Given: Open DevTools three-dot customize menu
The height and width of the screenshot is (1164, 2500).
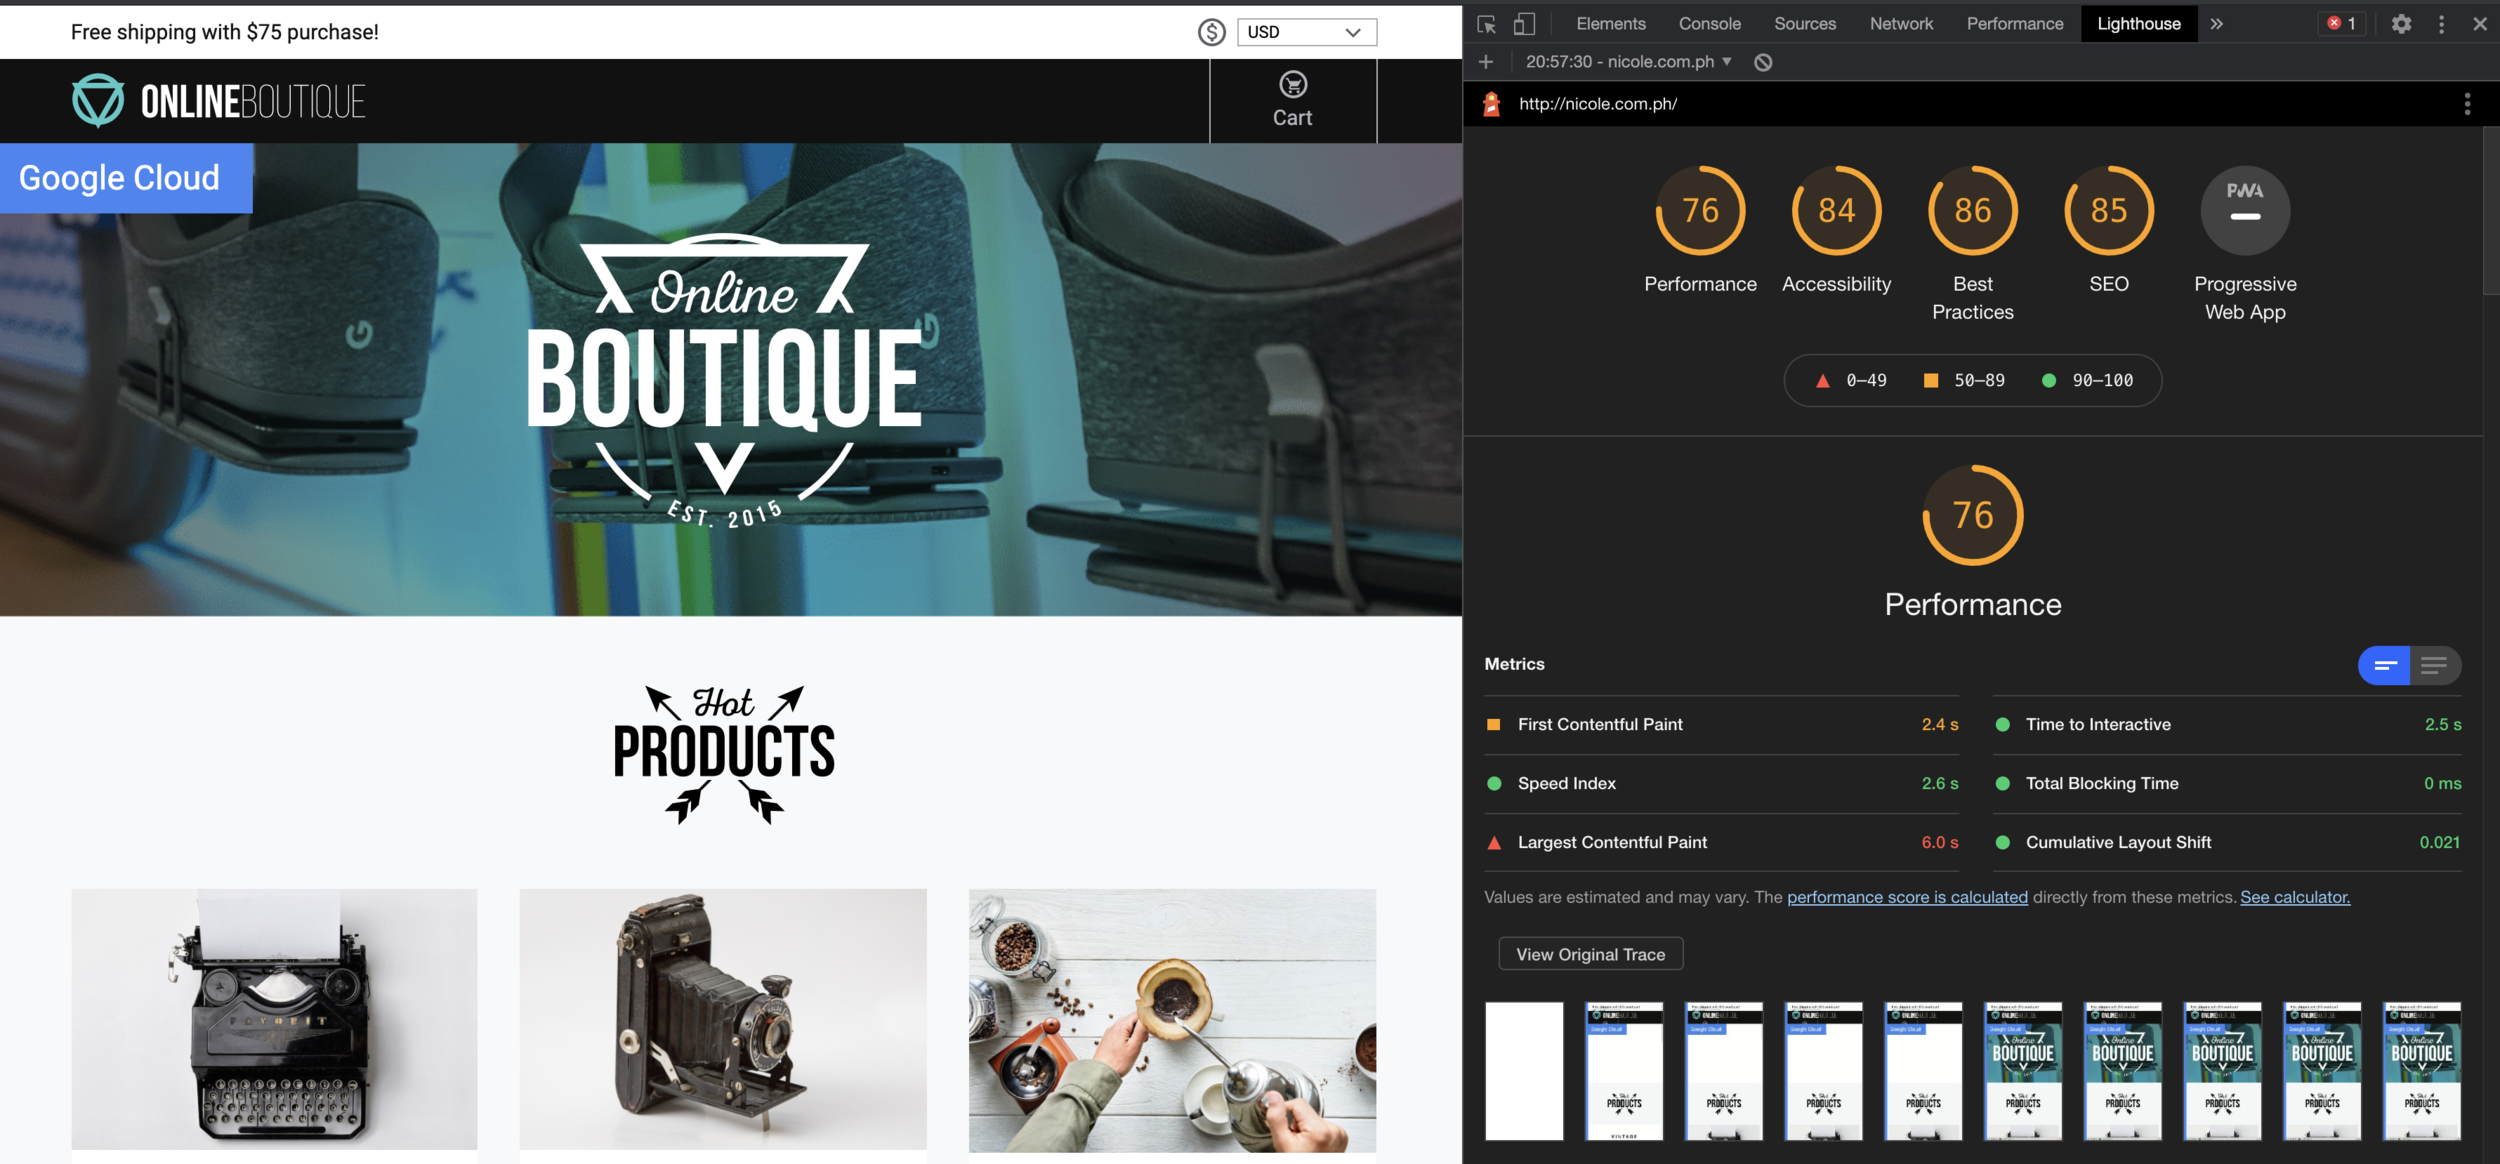Looking at the screenshot, I should tap(2441, 24).
